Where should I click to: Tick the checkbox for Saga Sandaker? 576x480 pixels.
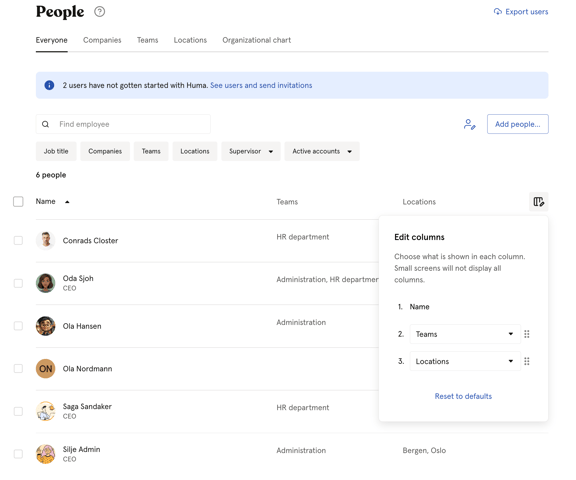[x=18, y=411]
